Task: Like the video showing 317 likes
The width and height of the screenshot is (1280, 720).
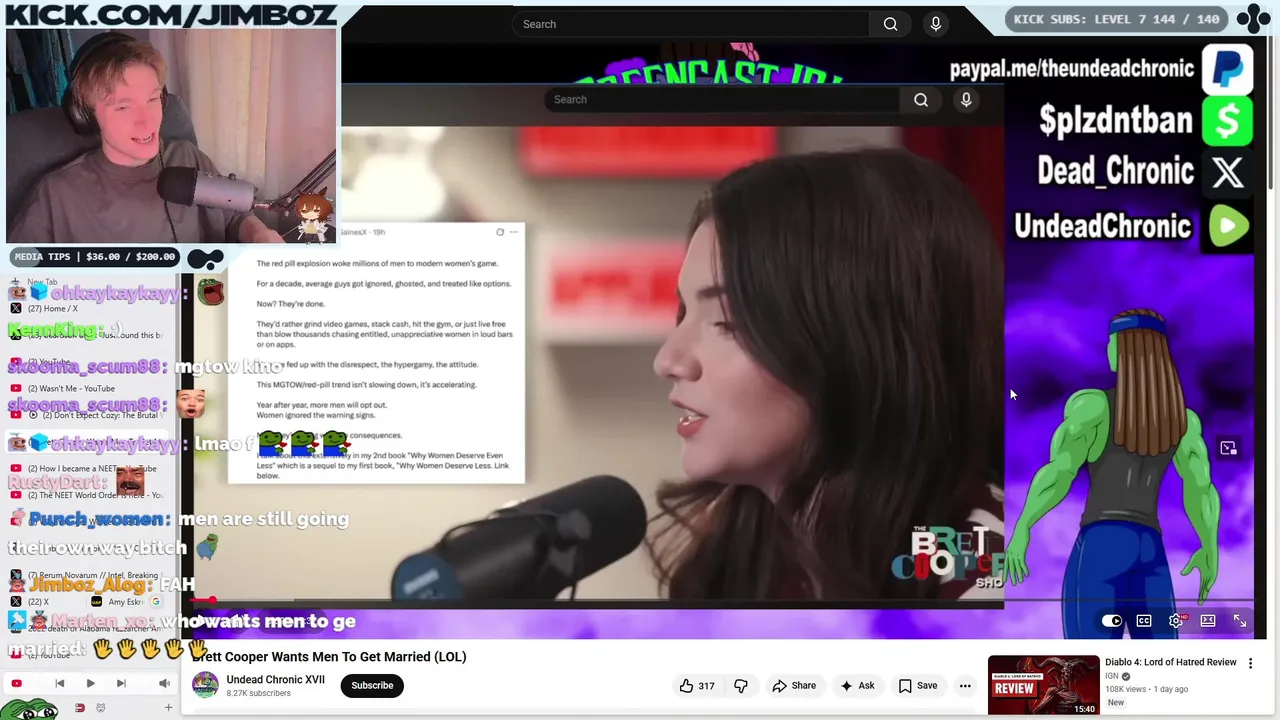Action: point(697,686)
